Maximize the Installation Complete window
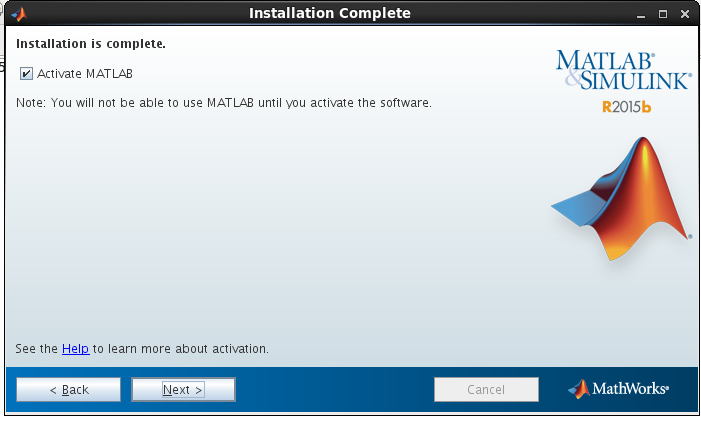This screenshot has width=701, height=421. (662, 13)
